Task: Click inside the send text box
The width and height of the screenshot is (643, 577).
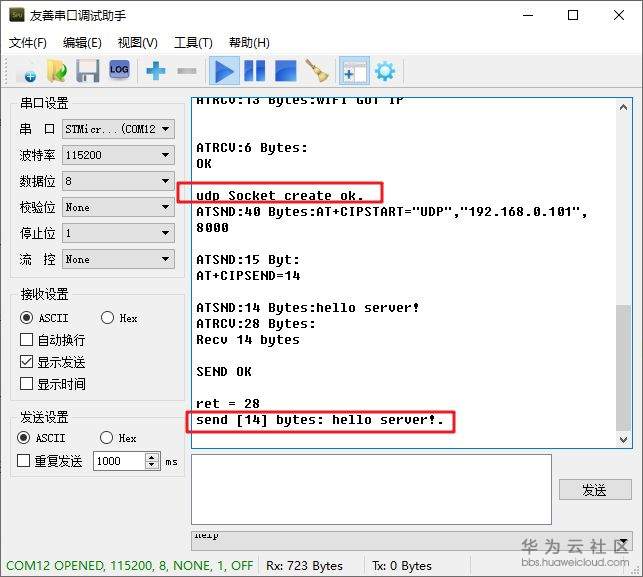Action: pos(371,489)
